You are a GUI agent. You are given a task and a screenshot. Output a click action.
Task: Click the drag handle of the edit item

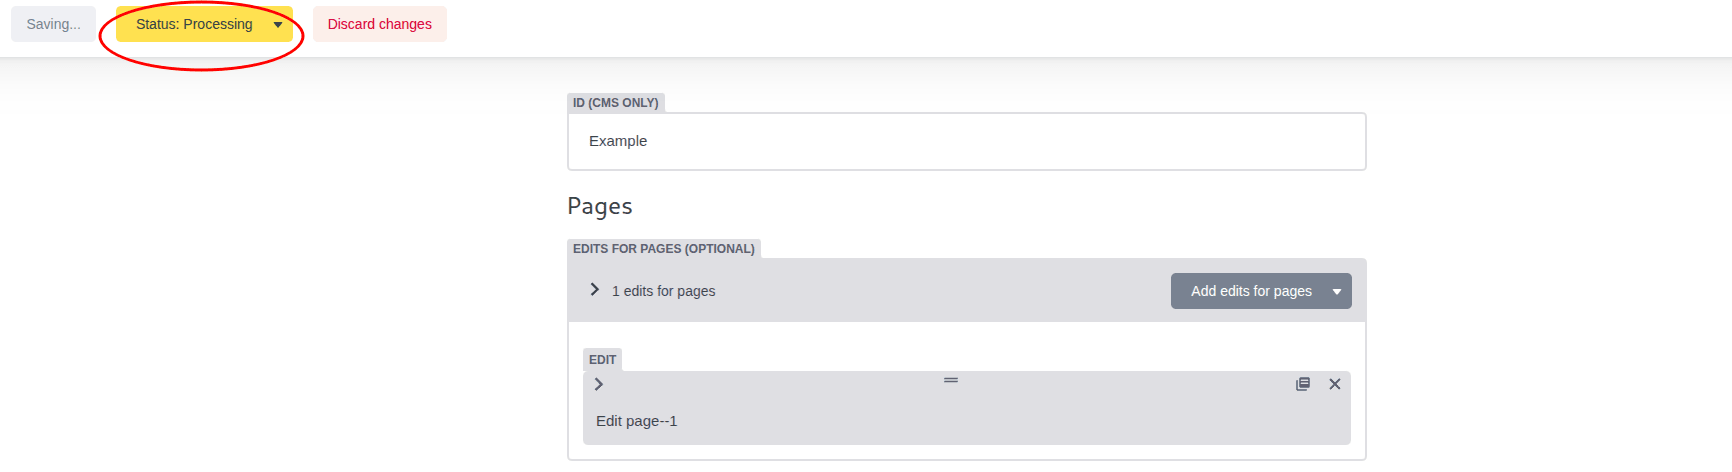tap(950, 380)
